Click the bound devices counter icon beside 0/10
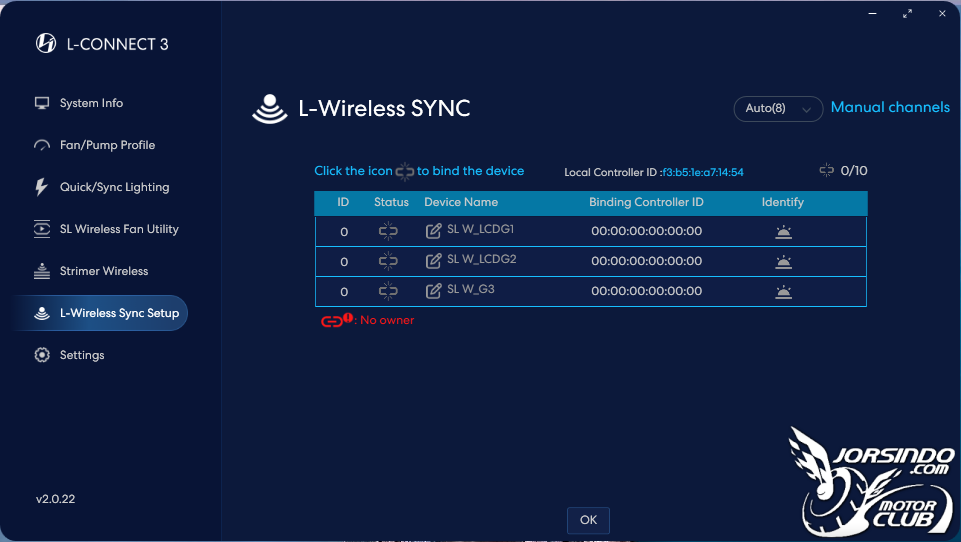Viewport: 961px width, 542px height. (x=827, y=170)
